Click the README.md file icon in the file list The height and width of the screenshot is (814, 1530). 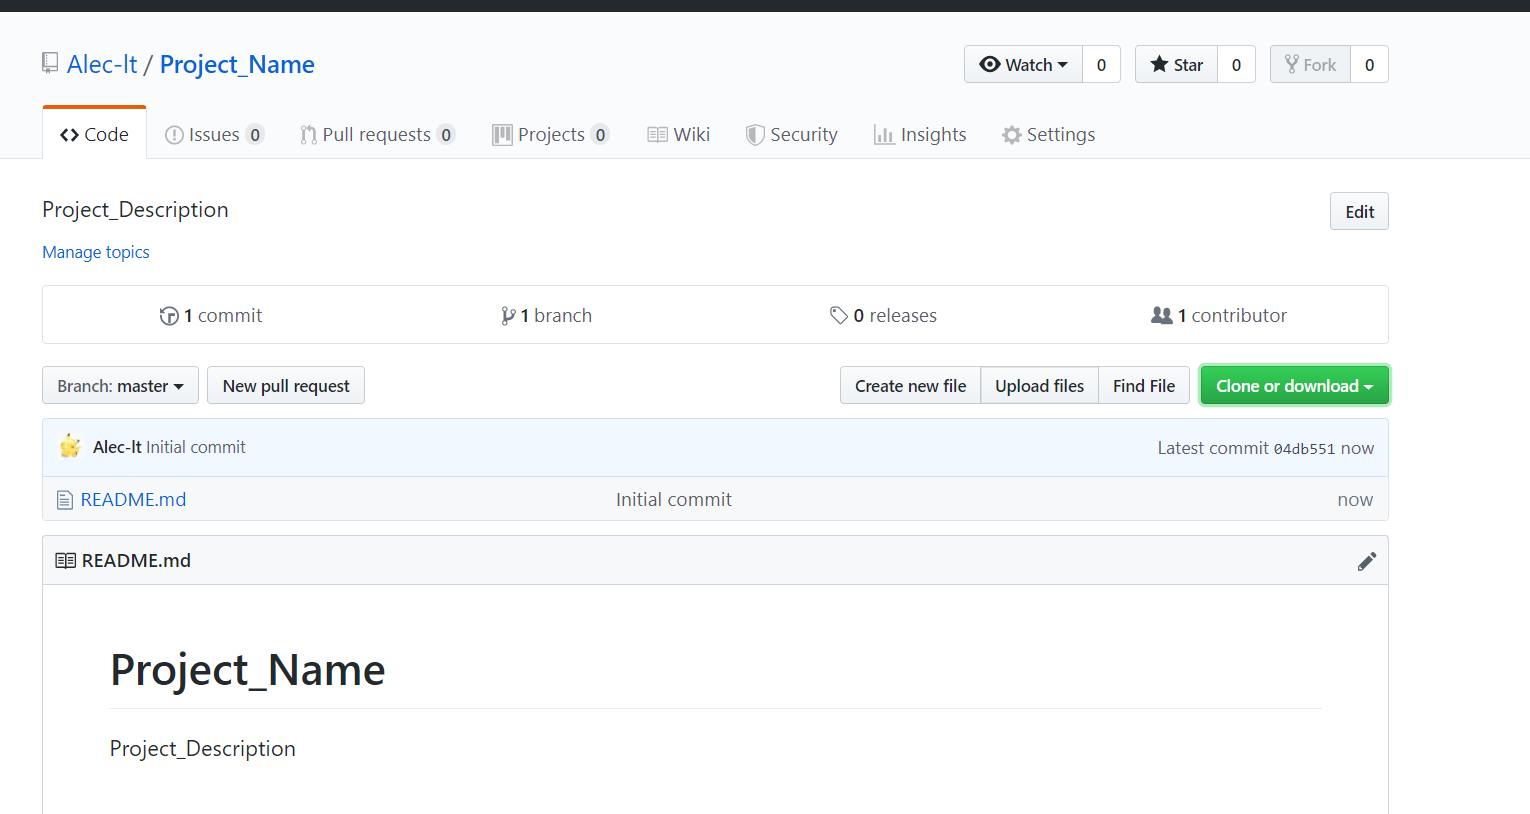click(x=65, y=500)
